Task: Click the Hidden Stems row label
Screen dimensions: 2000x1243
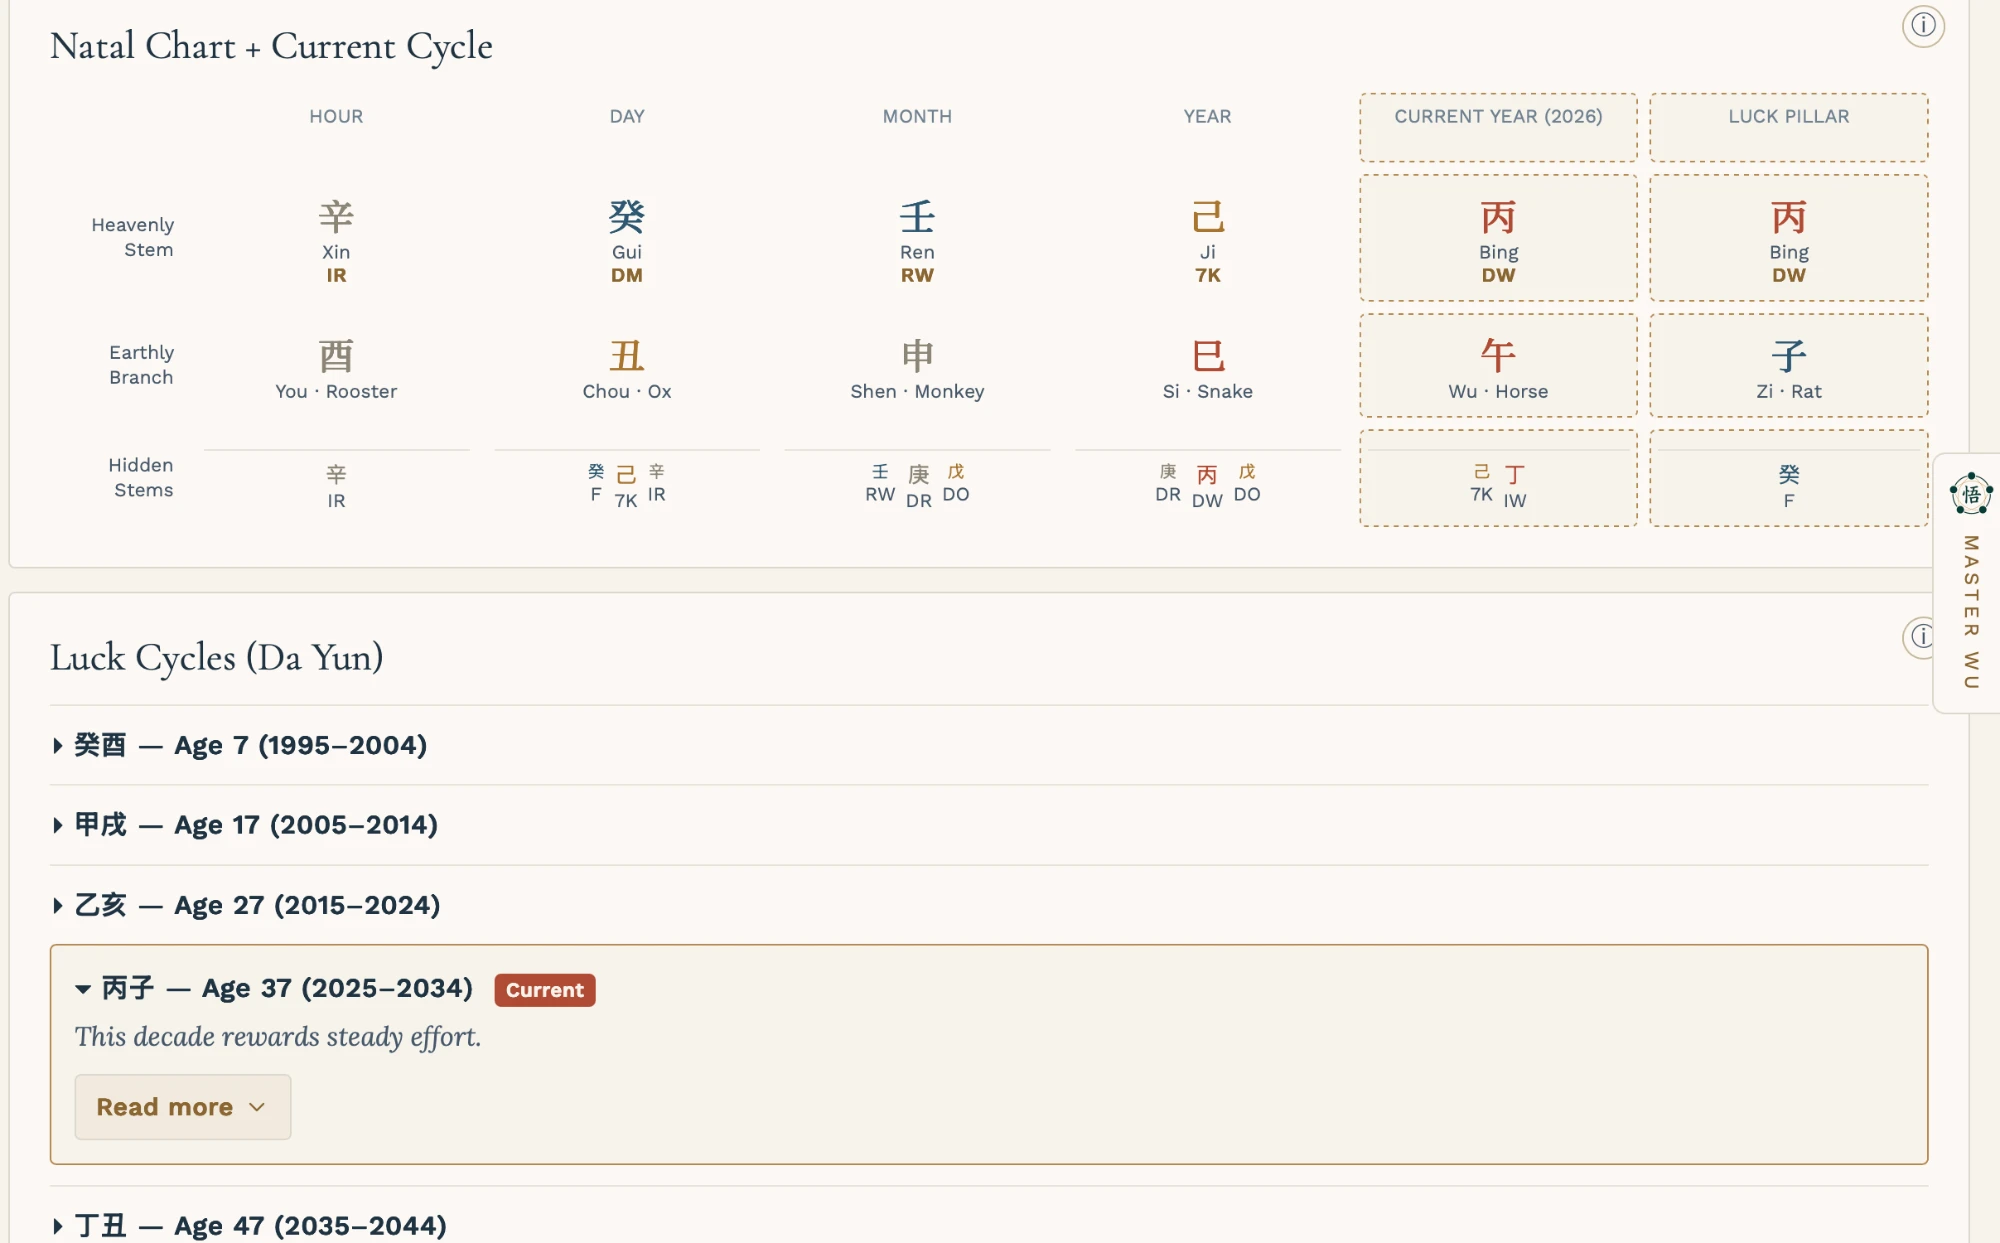Action: (141, 477)
